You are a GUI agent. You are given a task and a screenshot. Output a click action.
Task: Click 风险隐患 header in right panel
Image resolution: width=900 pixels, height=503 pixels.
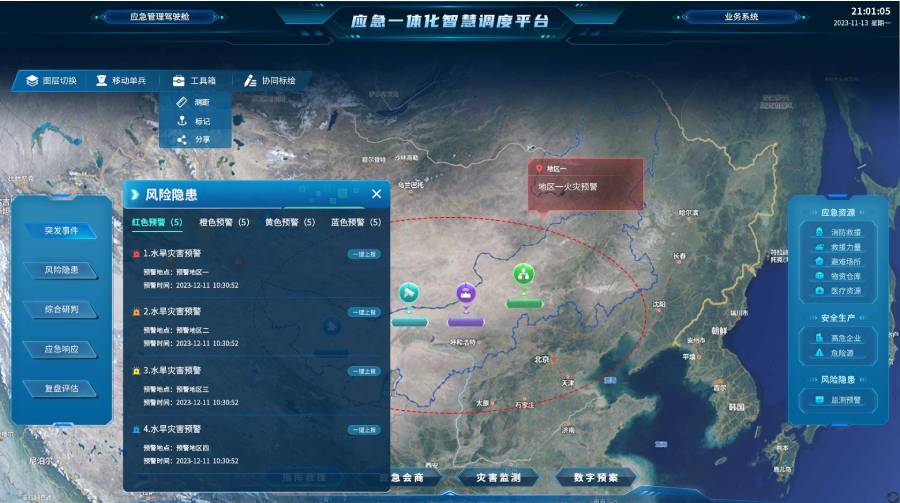pos(838,380)
